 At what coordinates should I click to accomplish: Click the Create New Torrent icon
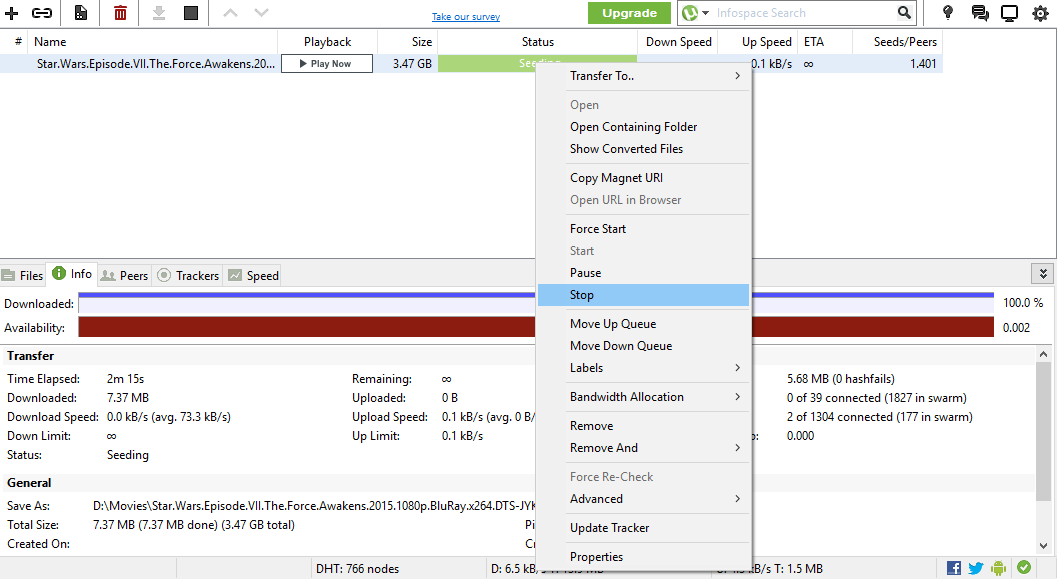(80, 13)
